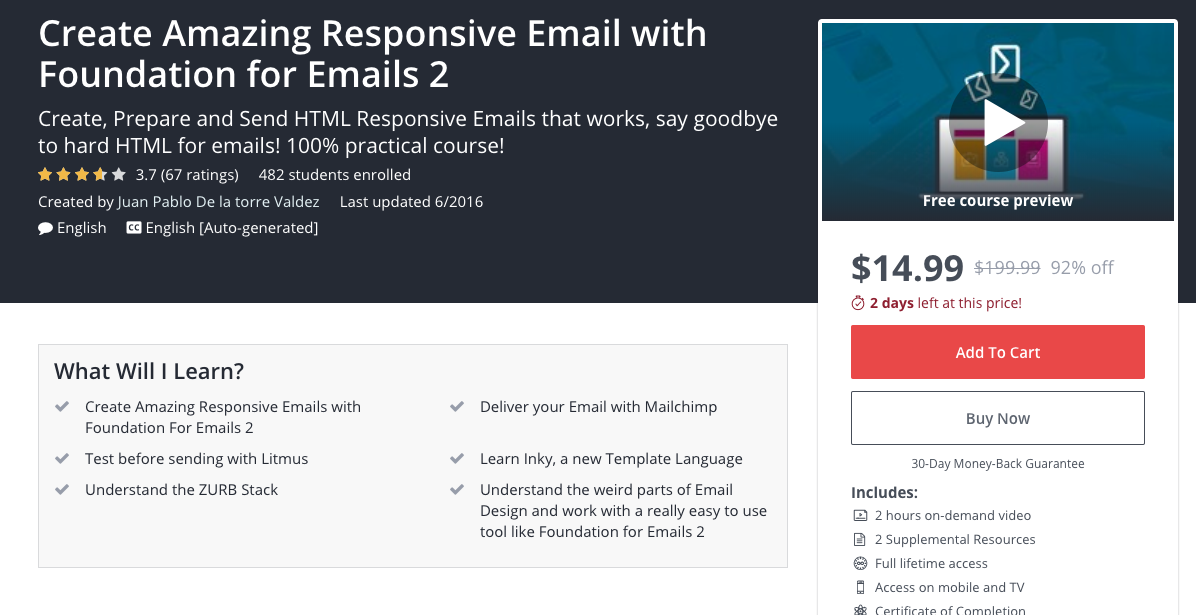
Task: Click the Certificate of Completion icon
Action: tap(860, 610)
